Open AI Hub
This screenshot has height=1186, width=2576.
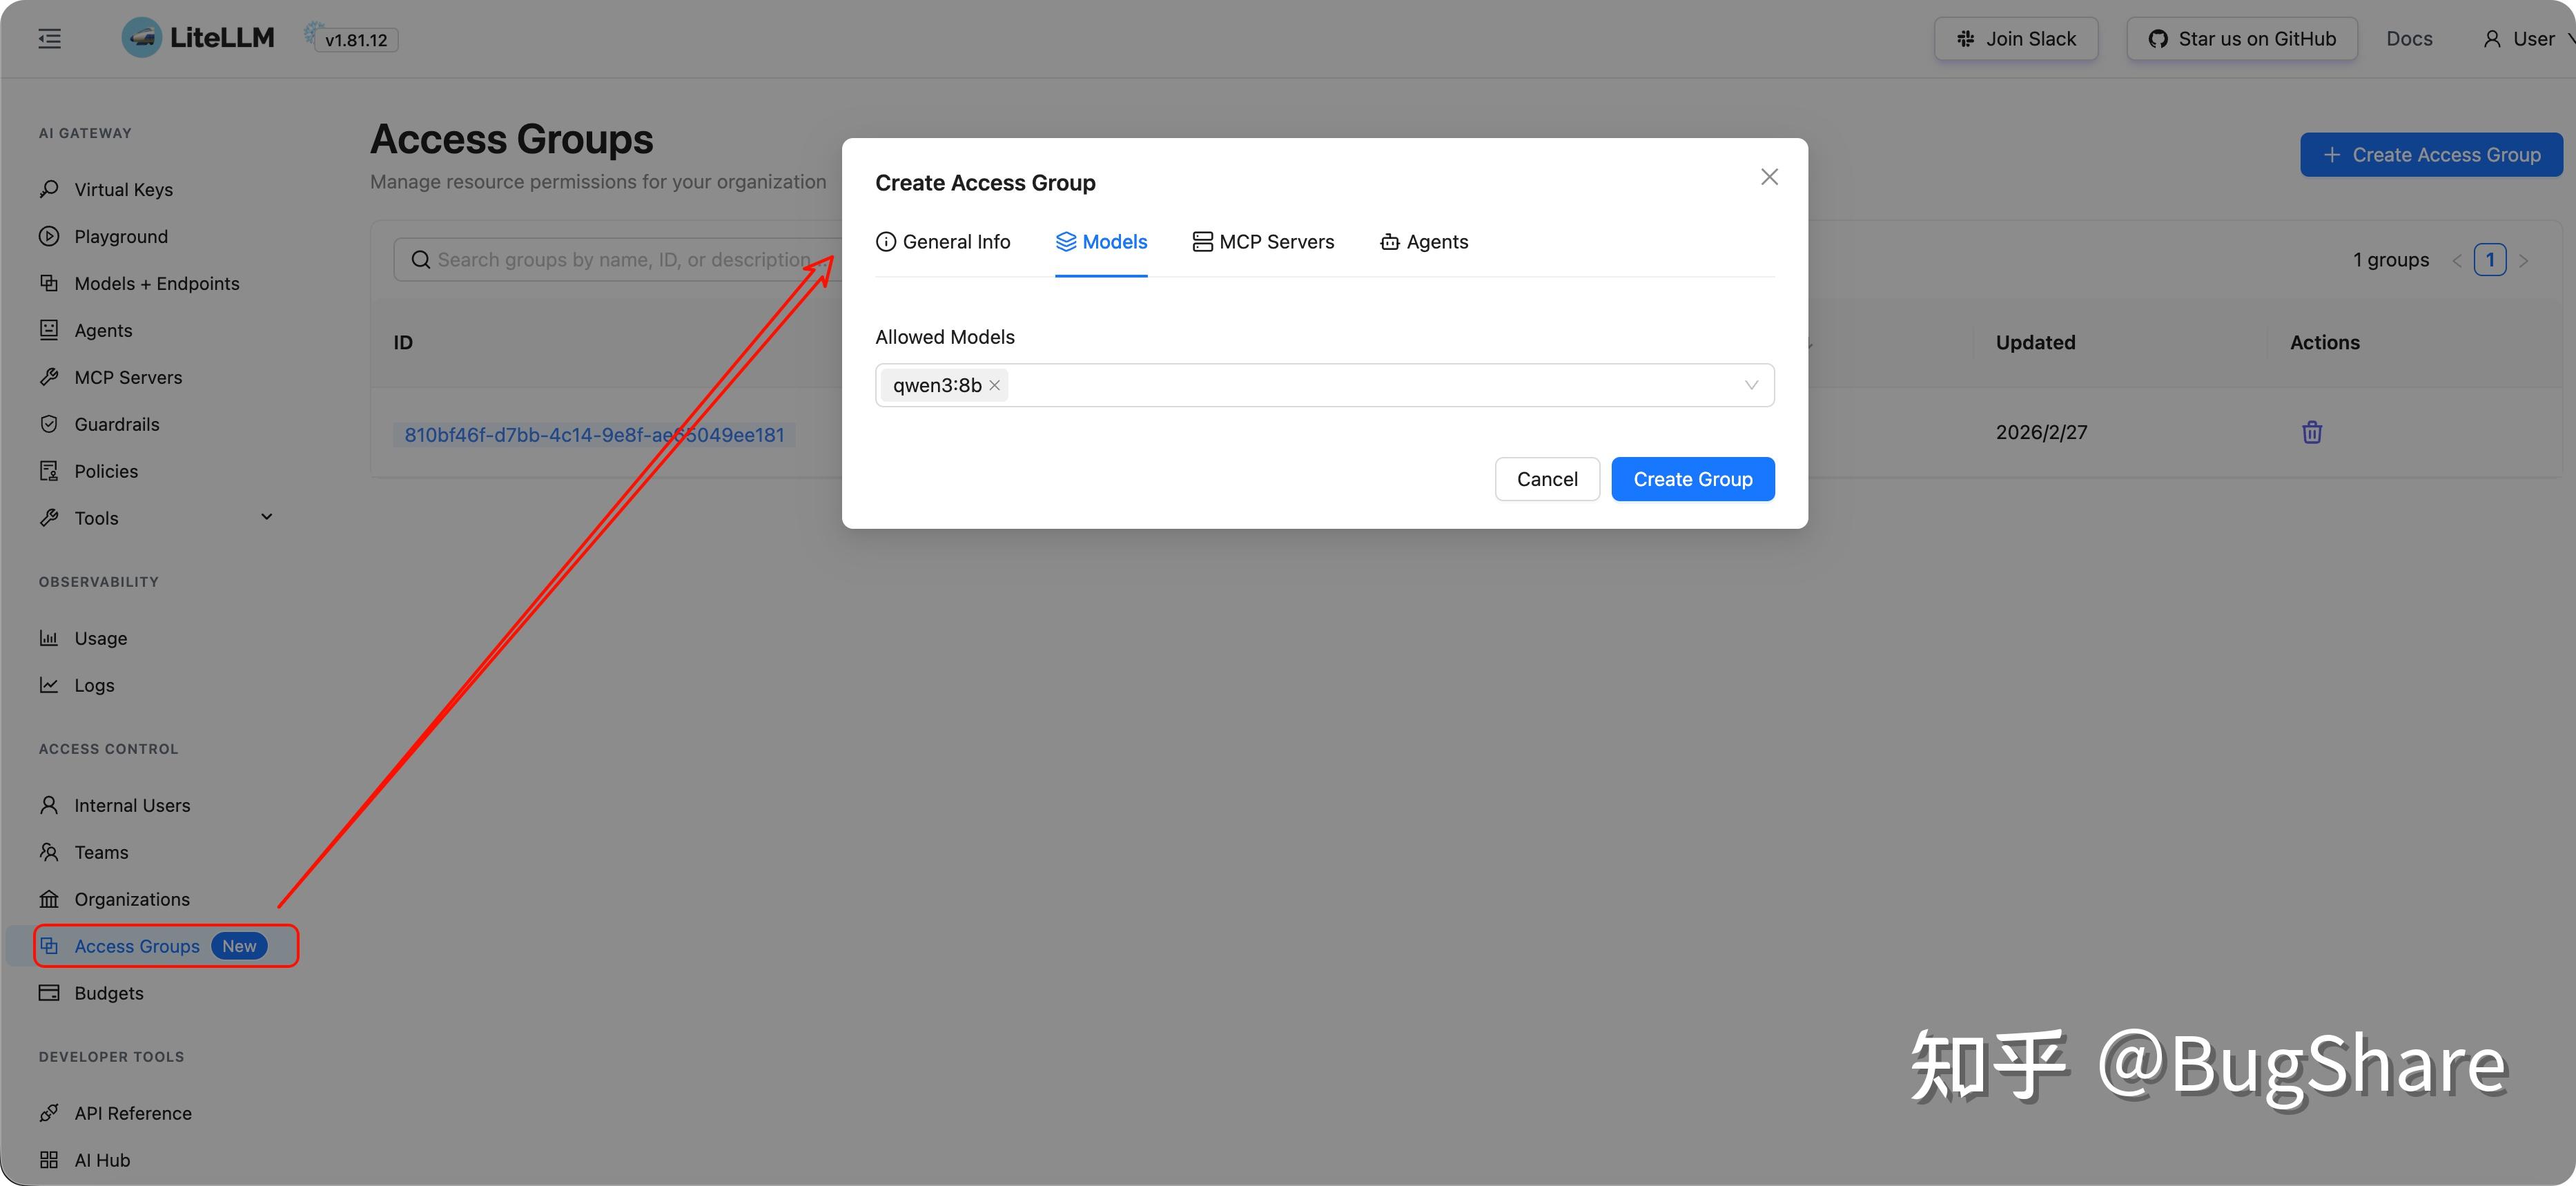[x=102, y=1160]
